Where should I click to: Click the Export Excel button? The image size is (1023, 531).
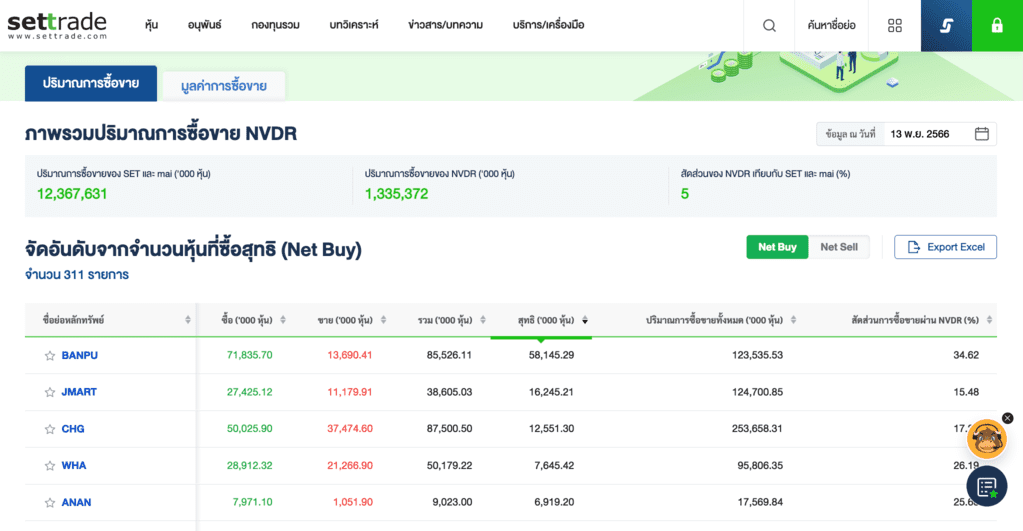[x=945, y=247]
